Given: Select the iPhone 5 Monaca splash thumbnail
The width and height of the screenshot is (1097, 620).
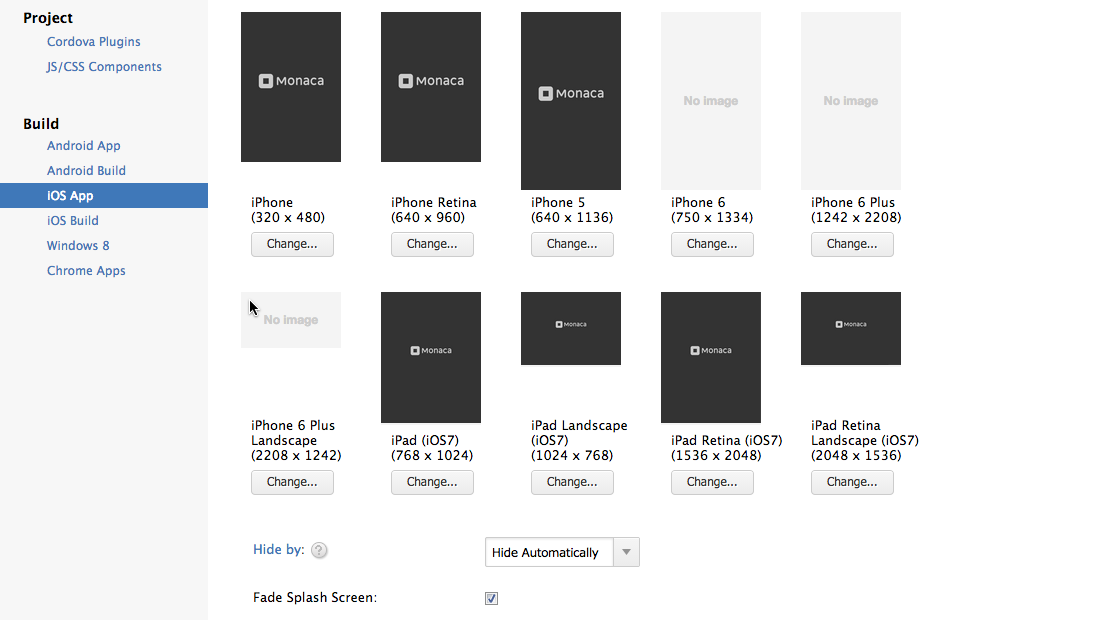Looking at the screenshot, I should pyautogui.click(x=571, y=100).
